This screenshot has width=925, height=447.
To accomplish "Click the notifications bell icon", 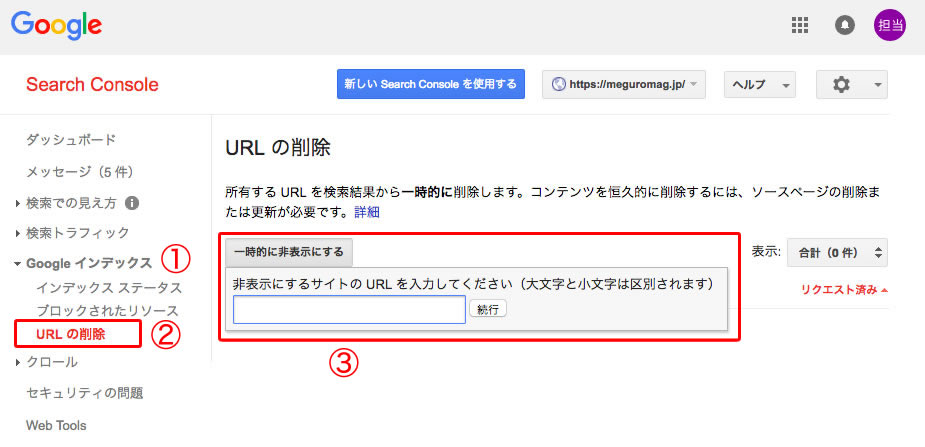I will coord(845,26).
